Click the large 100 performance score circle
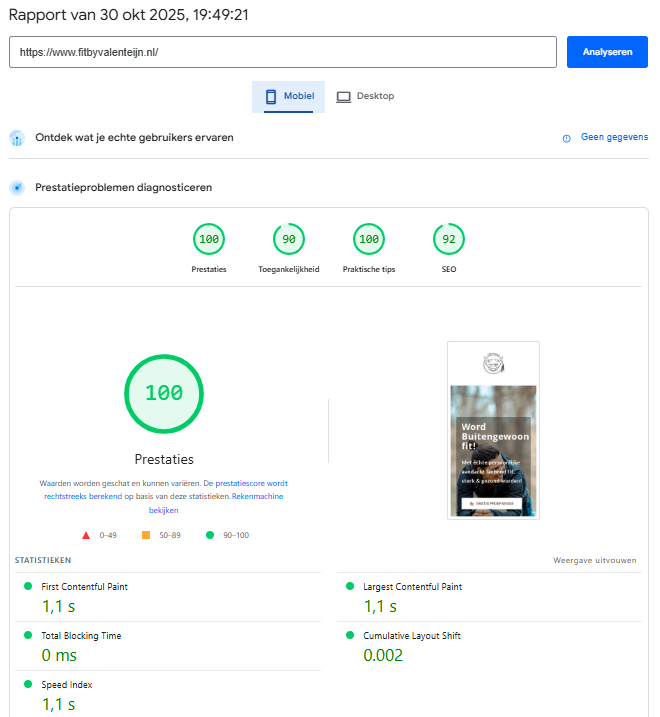 tap(164, 393)
